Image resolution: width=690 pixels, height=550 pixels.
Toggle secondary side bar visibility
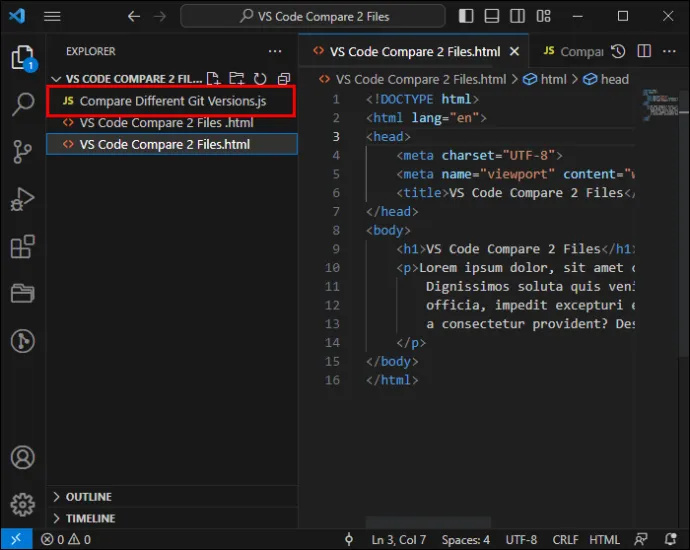[518, 16]
